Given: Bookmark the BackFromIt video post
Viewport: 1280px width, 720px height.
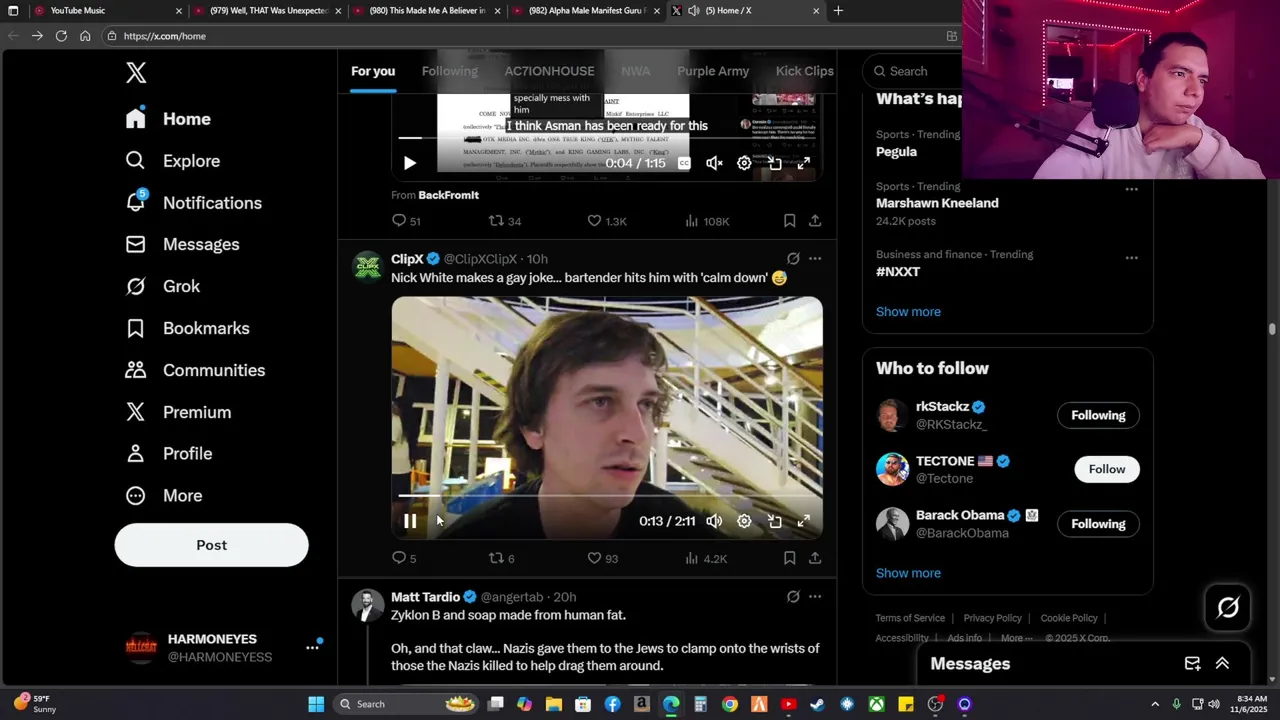Looking at the screenshot, I should coord(789,221).
